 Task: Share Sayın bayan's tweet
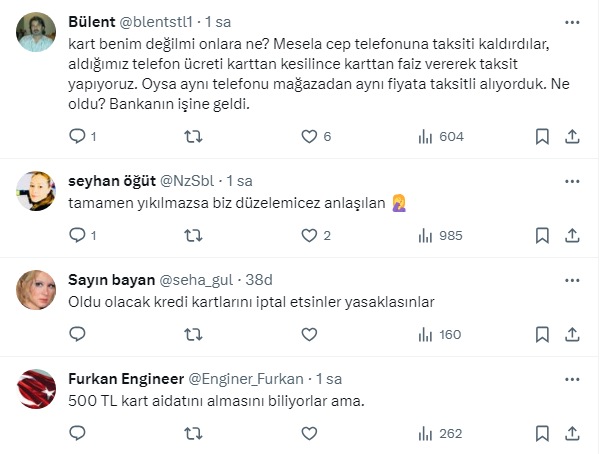coord(573,334)
